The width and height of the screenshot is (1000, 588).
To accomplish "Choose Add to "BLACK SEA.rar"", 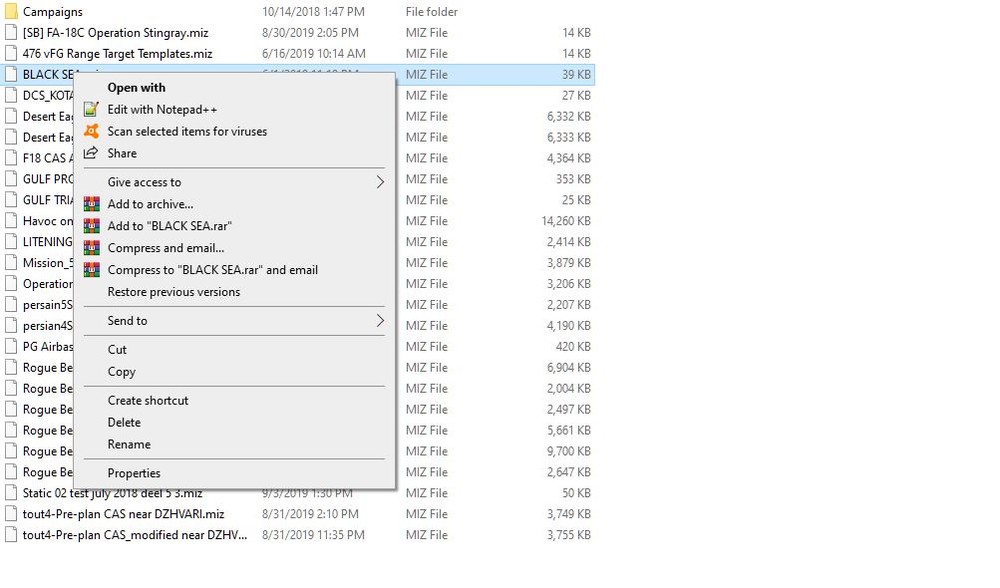I will 169,226.
